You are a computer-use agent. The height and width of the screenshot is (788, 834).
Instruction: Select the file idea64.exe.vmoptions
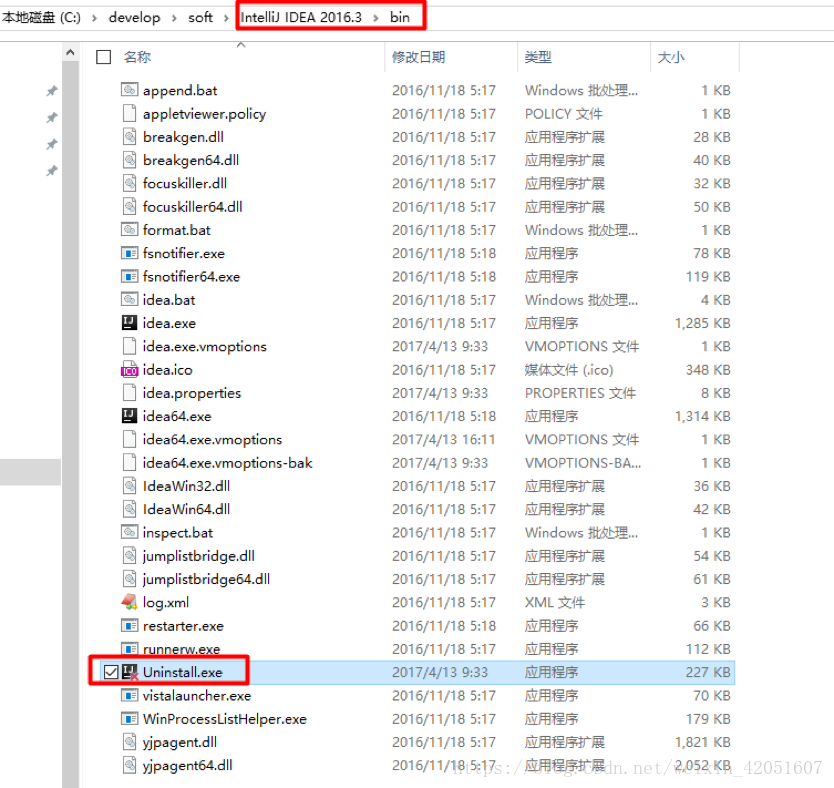[x=212, y=439]
